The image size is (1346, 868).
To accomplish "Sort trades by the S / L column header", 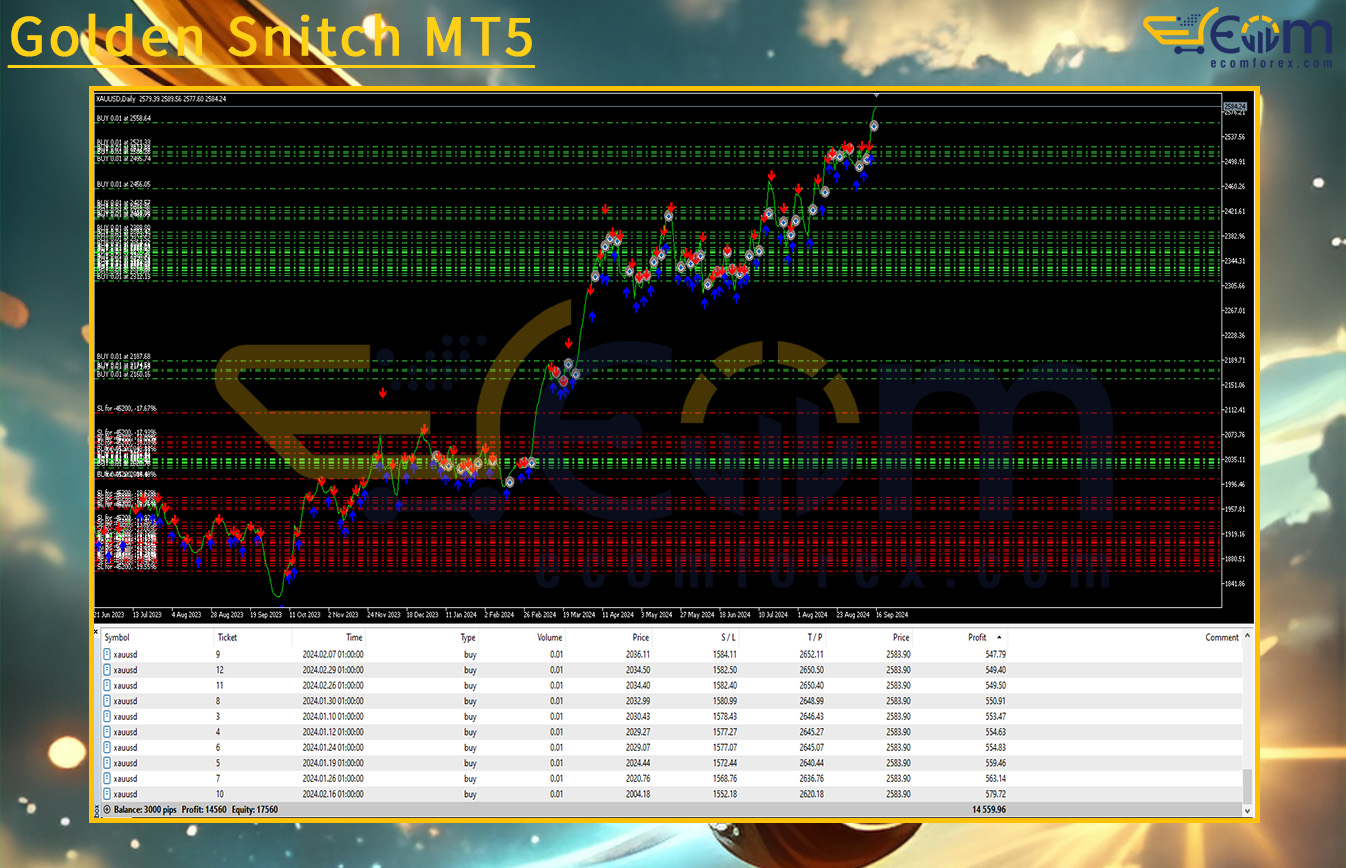I will 728,637.
